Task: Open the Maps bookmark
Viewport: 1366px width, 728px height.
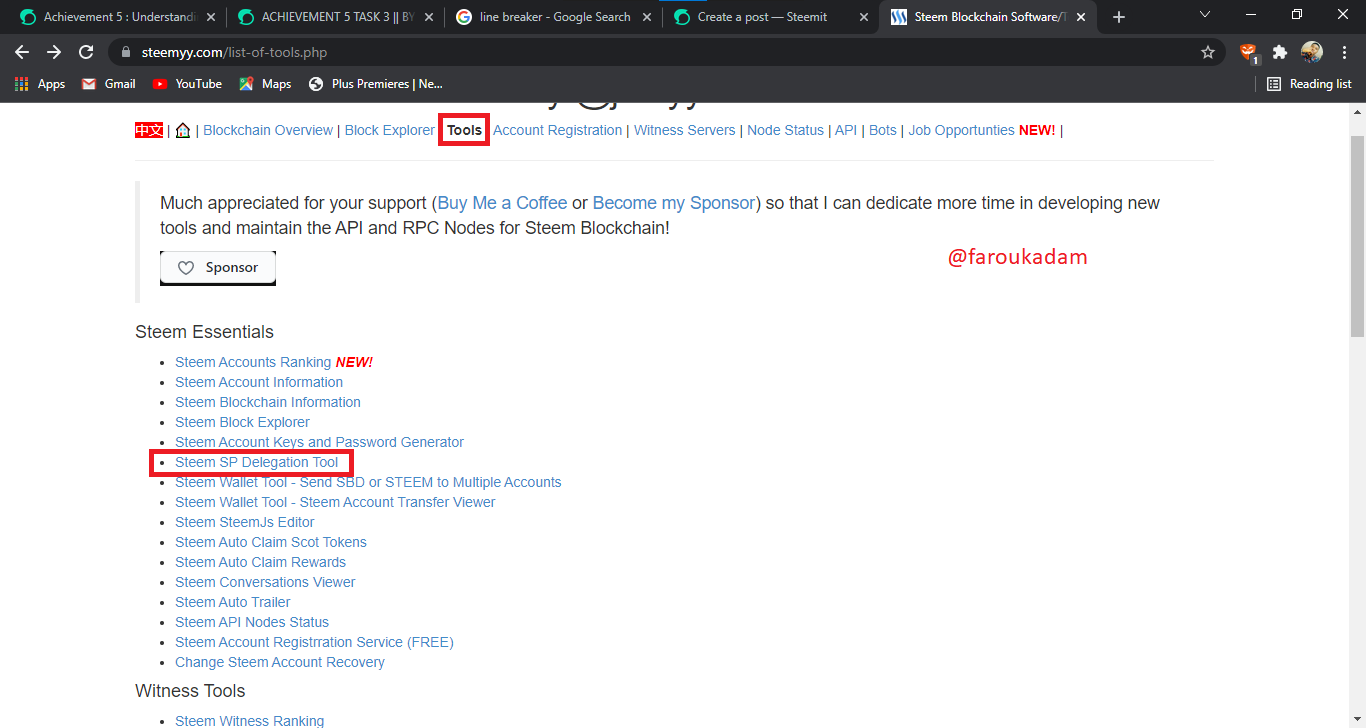Action: click(265, 84)
